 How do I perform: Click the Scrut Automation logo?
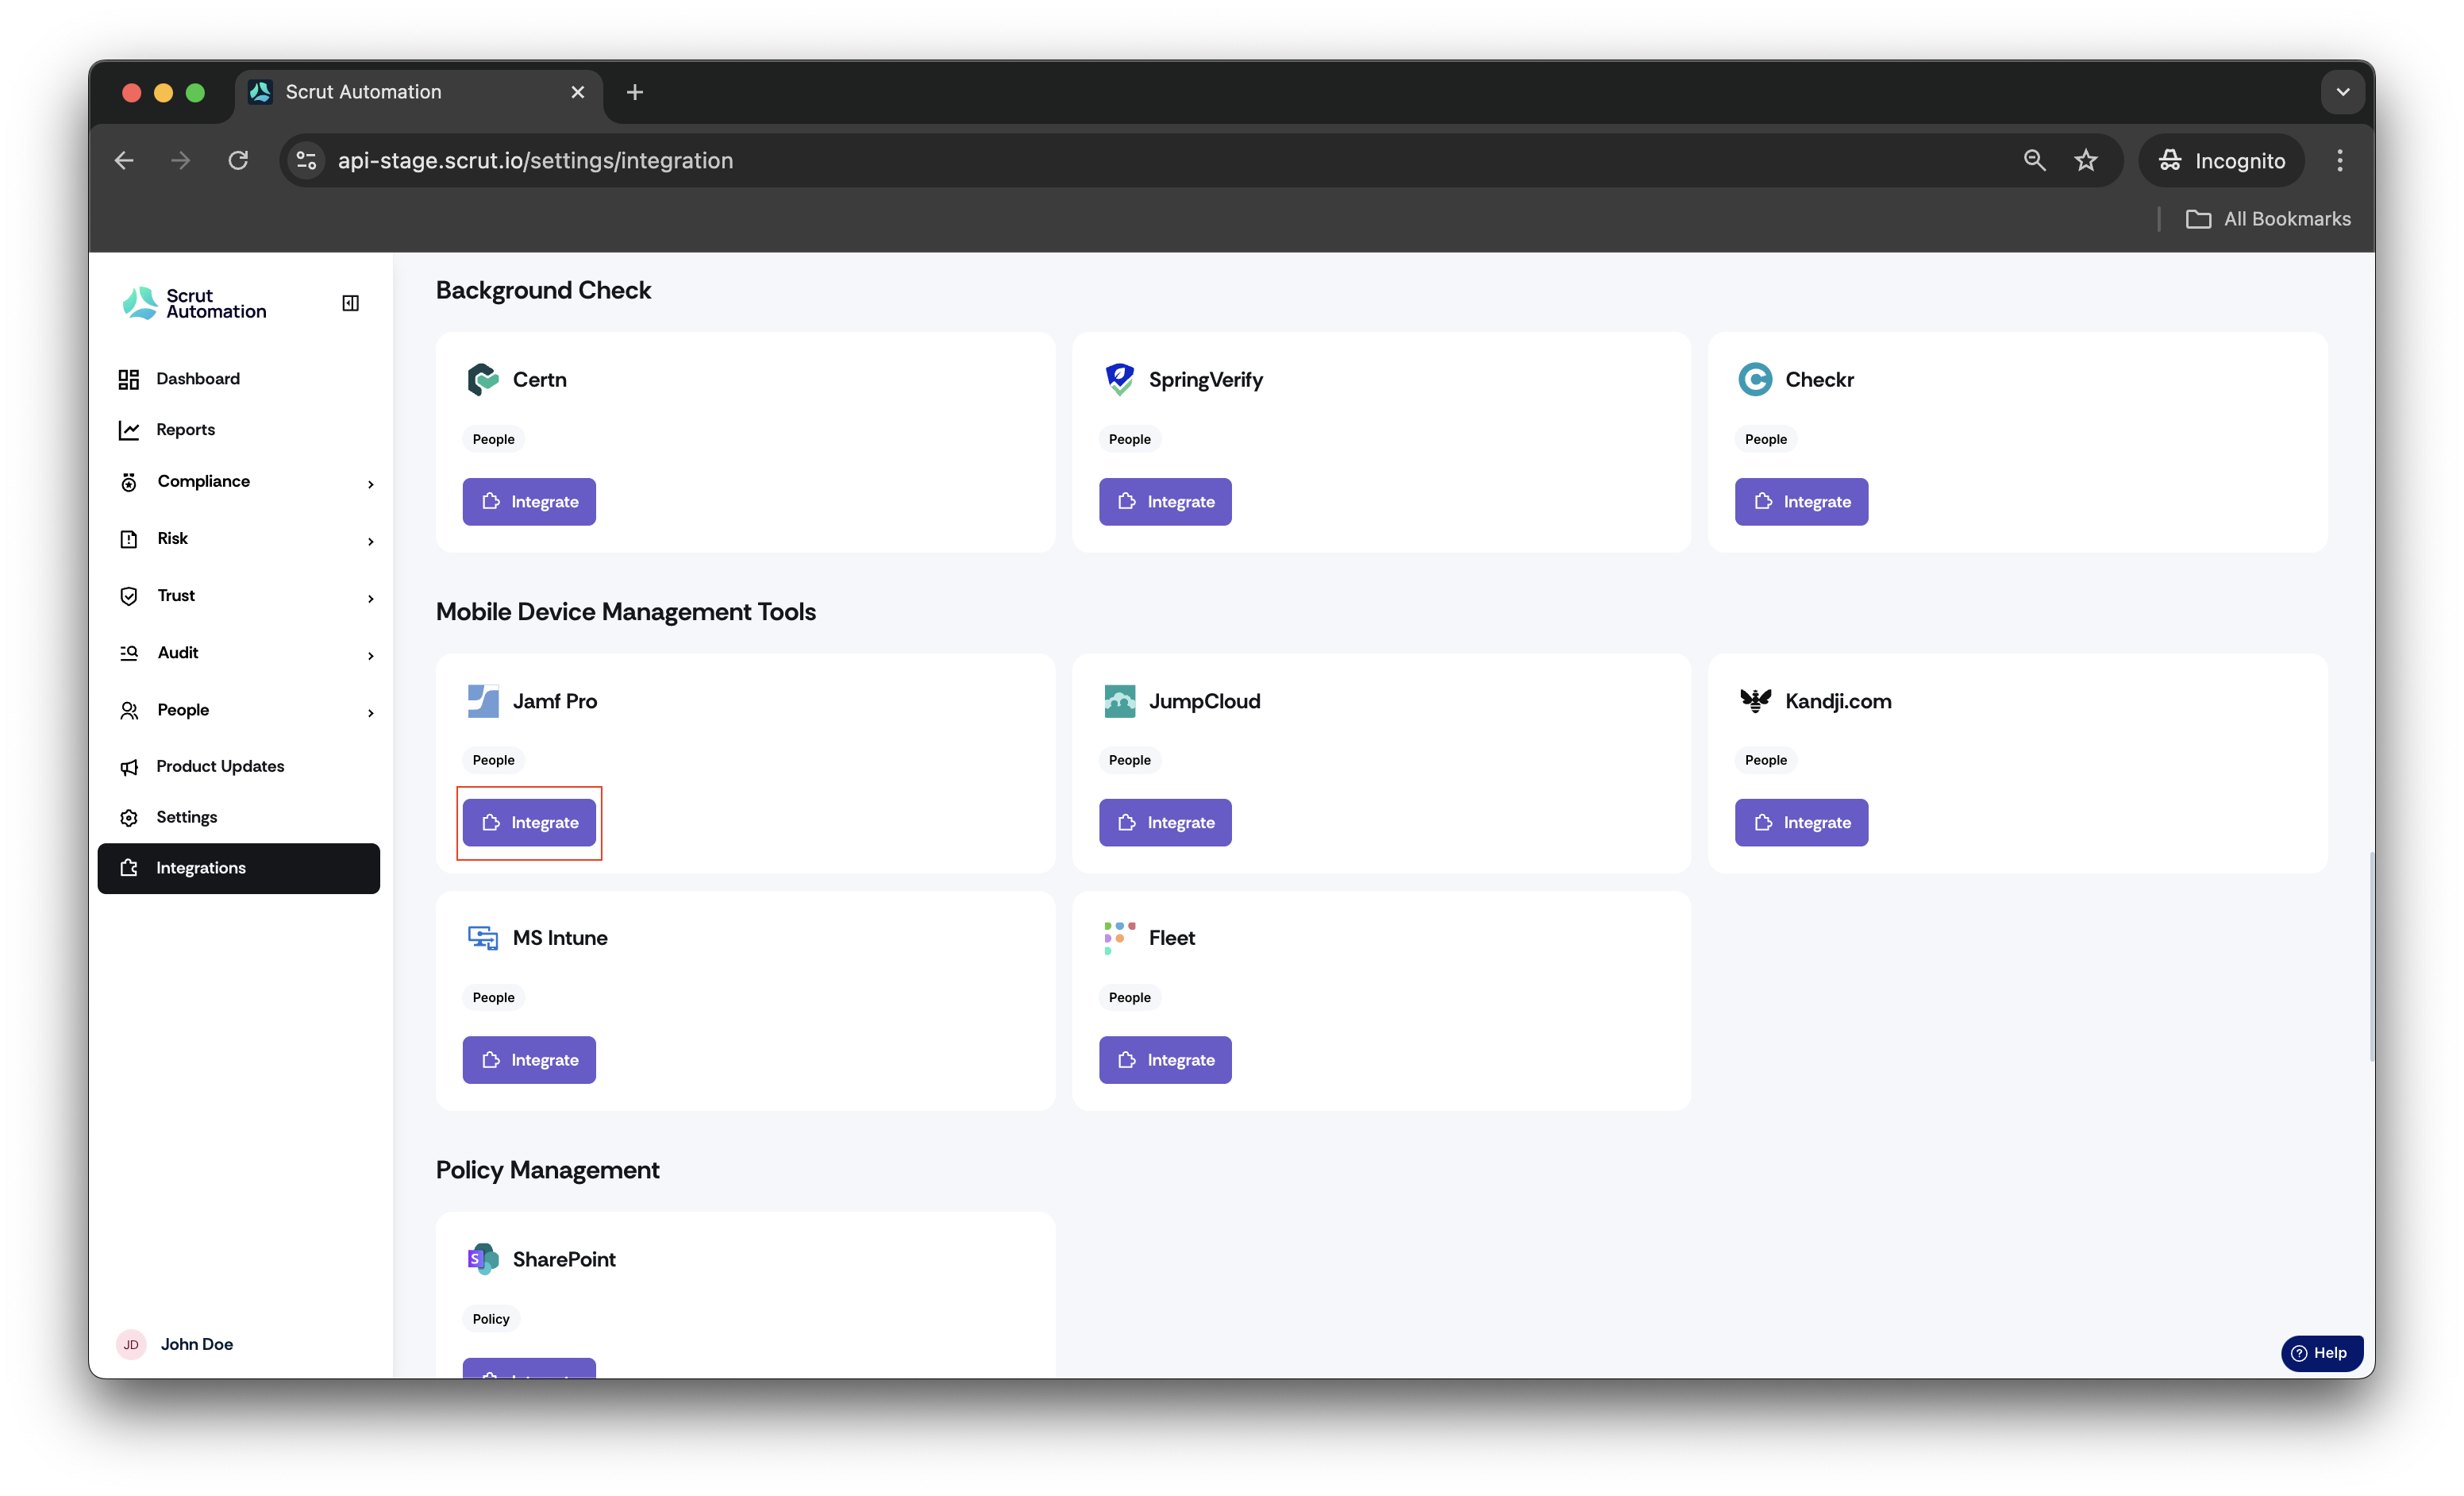coord(194,303)
